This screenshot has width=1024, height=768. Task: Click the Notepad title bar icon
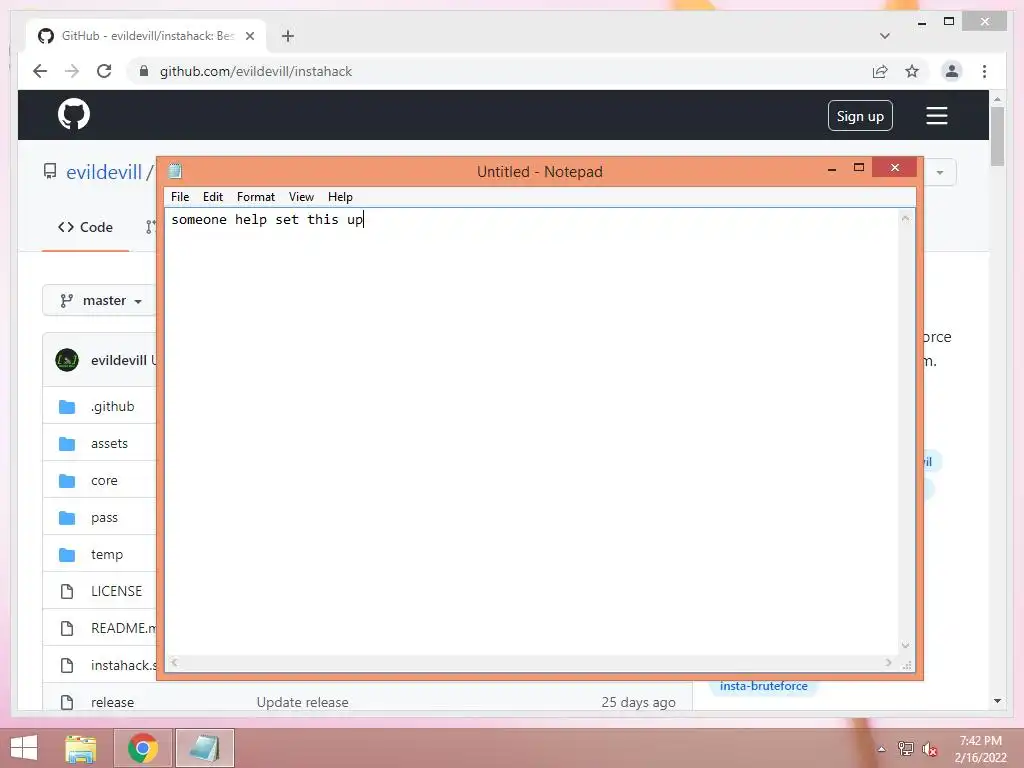[175, 171]
